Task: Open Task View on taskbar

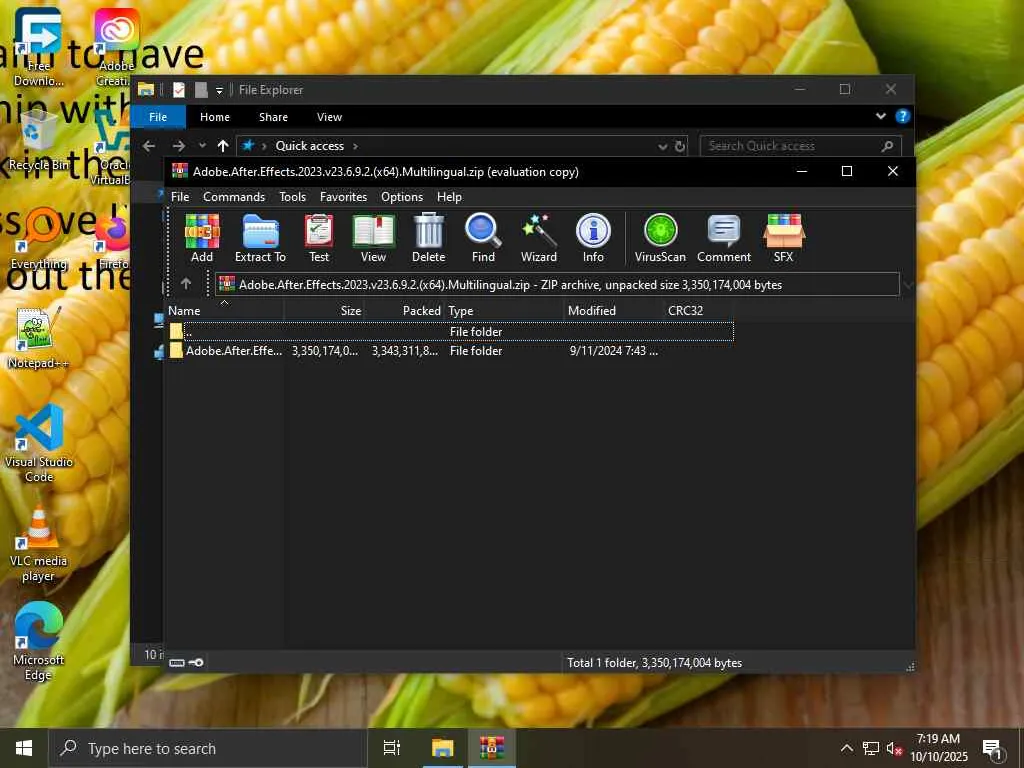Action: pyautogui.click(x=392, y=748)
